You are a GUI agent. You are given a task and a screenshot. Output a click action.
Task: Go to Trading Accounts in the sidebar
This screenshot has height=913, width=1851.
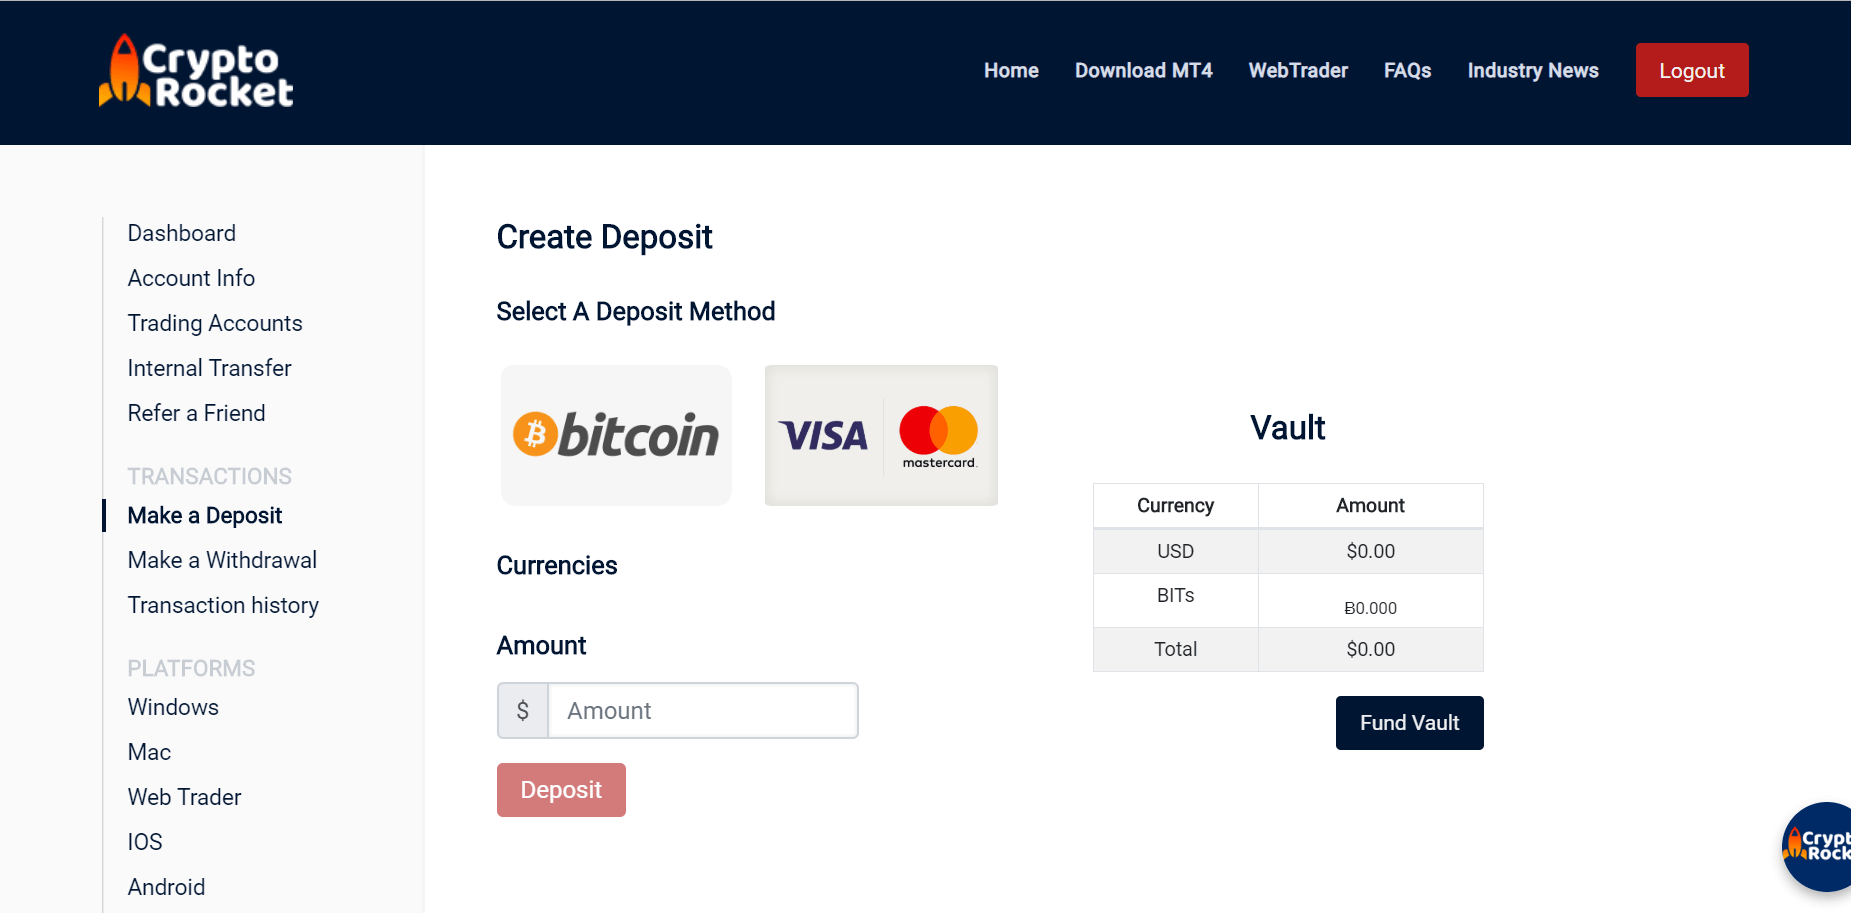pos(215,323)
